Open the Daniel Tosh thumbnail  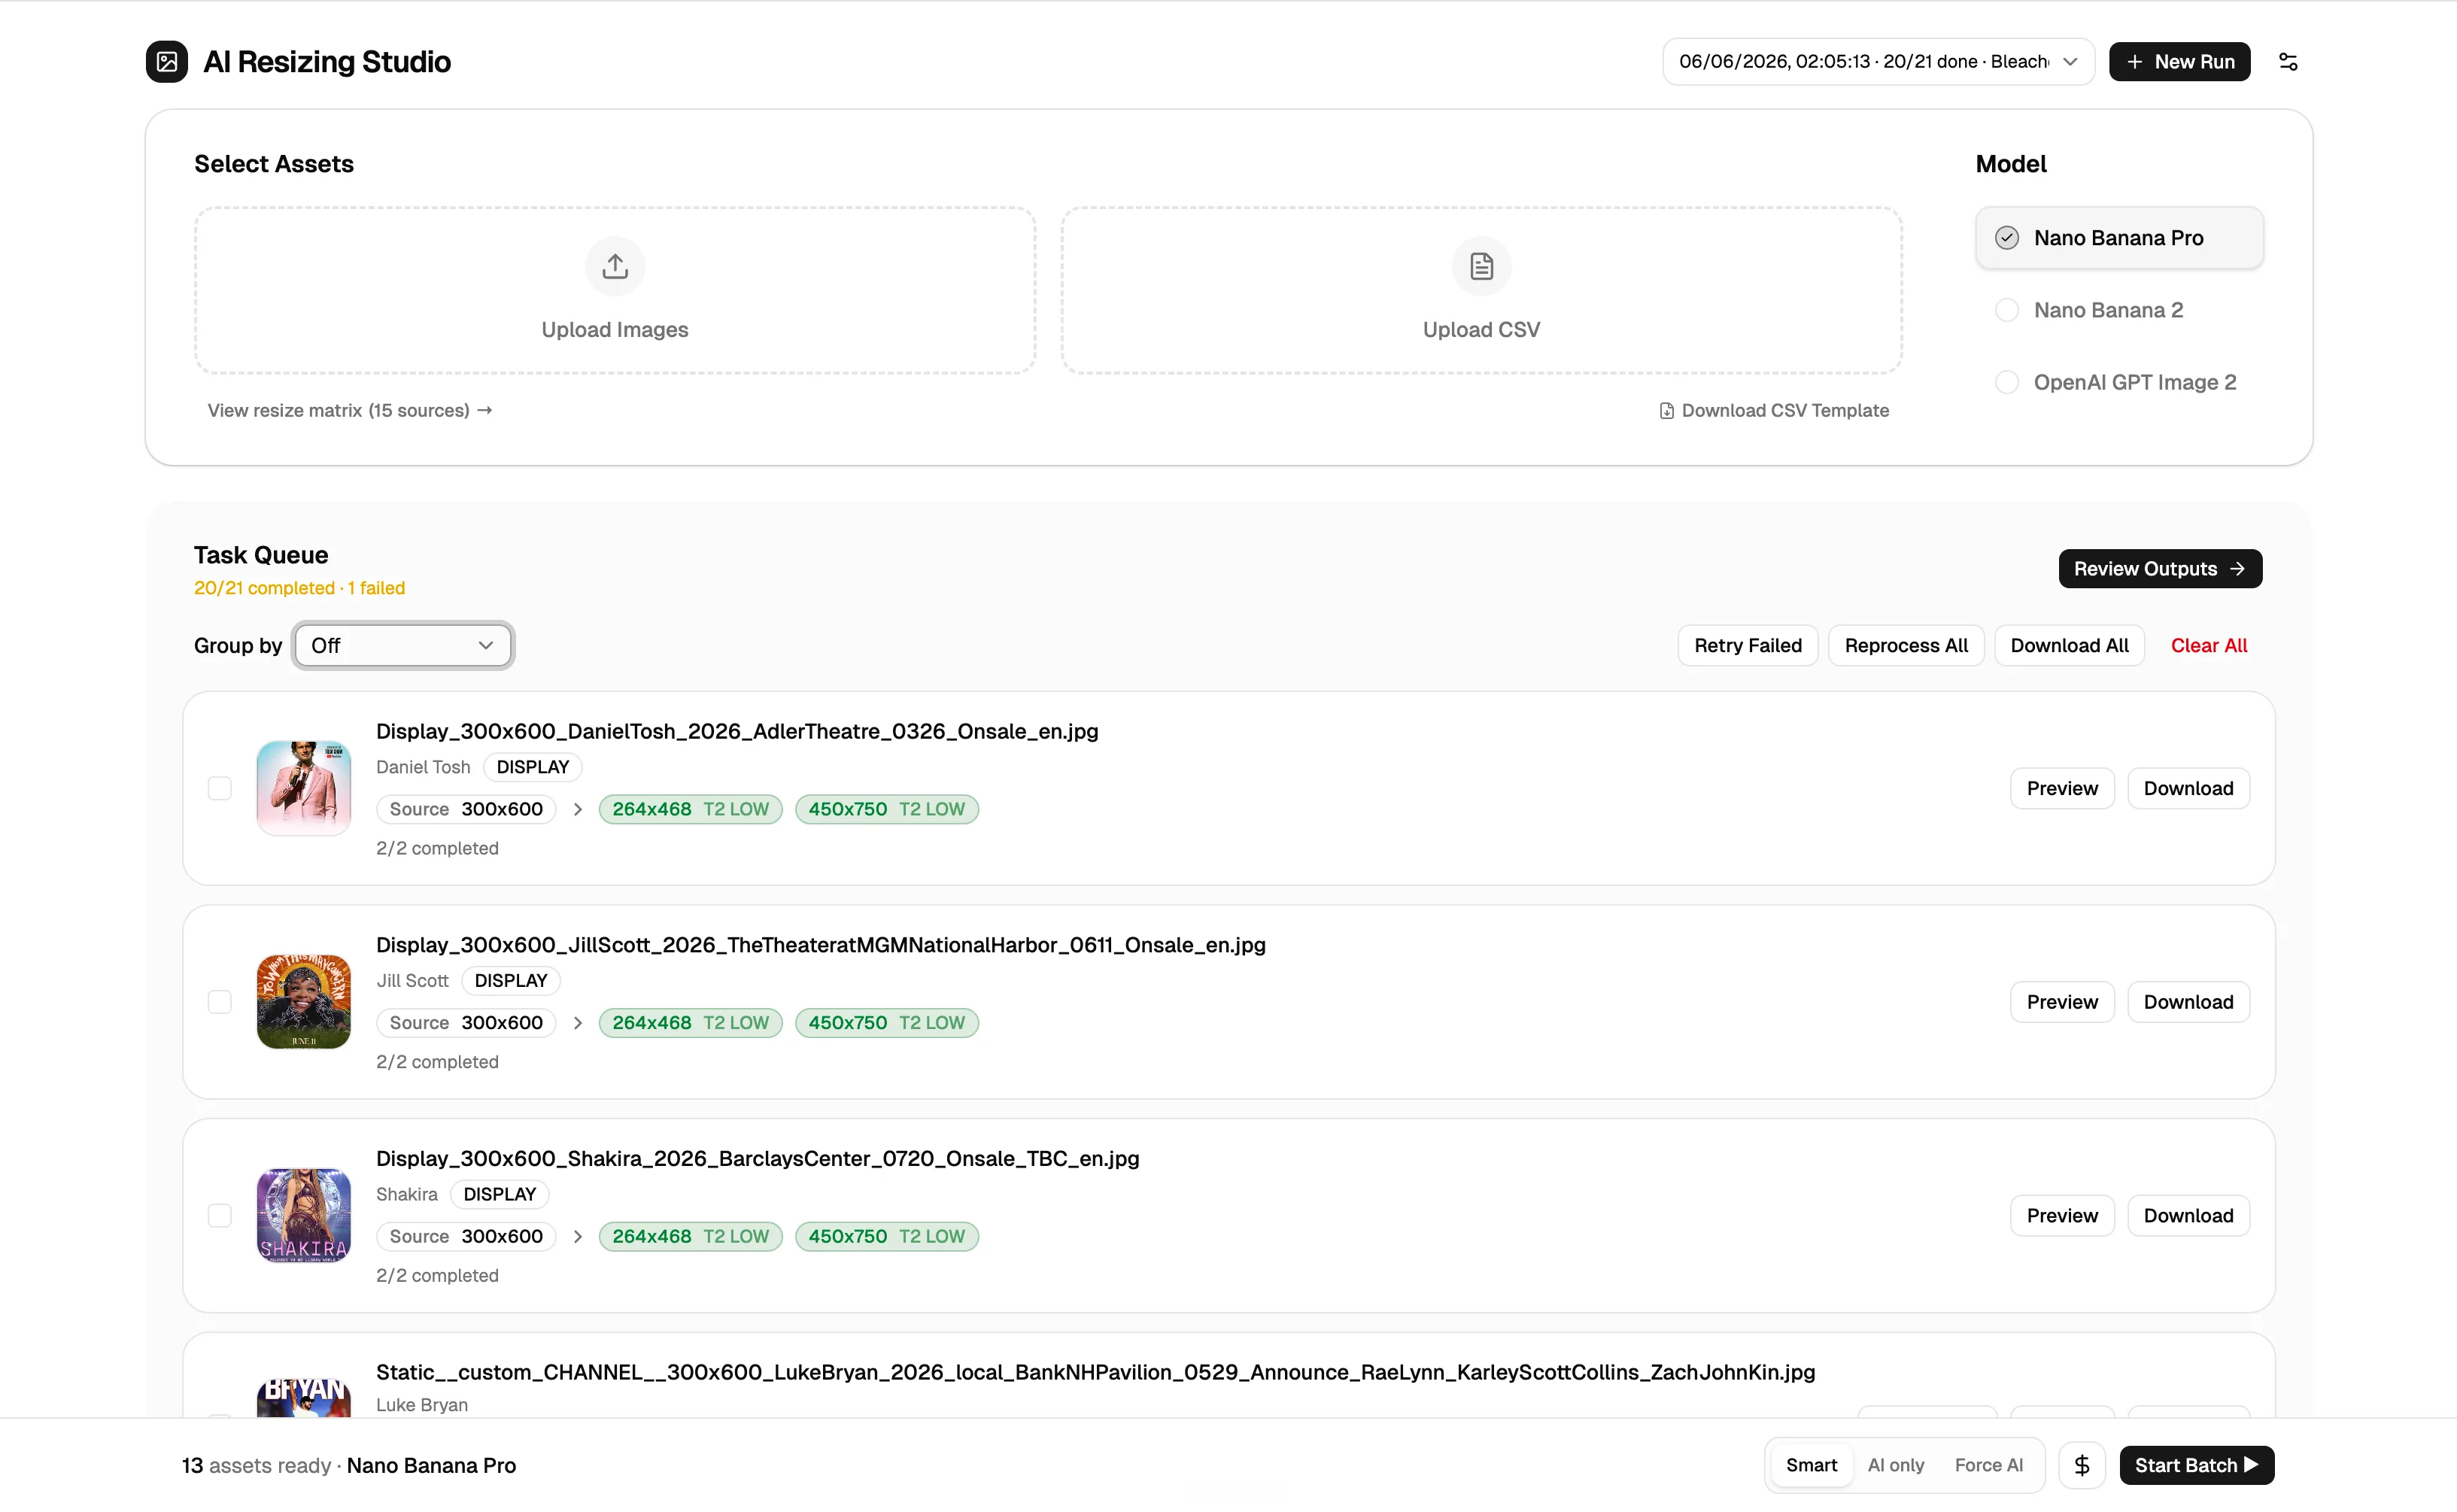(304, 788)
